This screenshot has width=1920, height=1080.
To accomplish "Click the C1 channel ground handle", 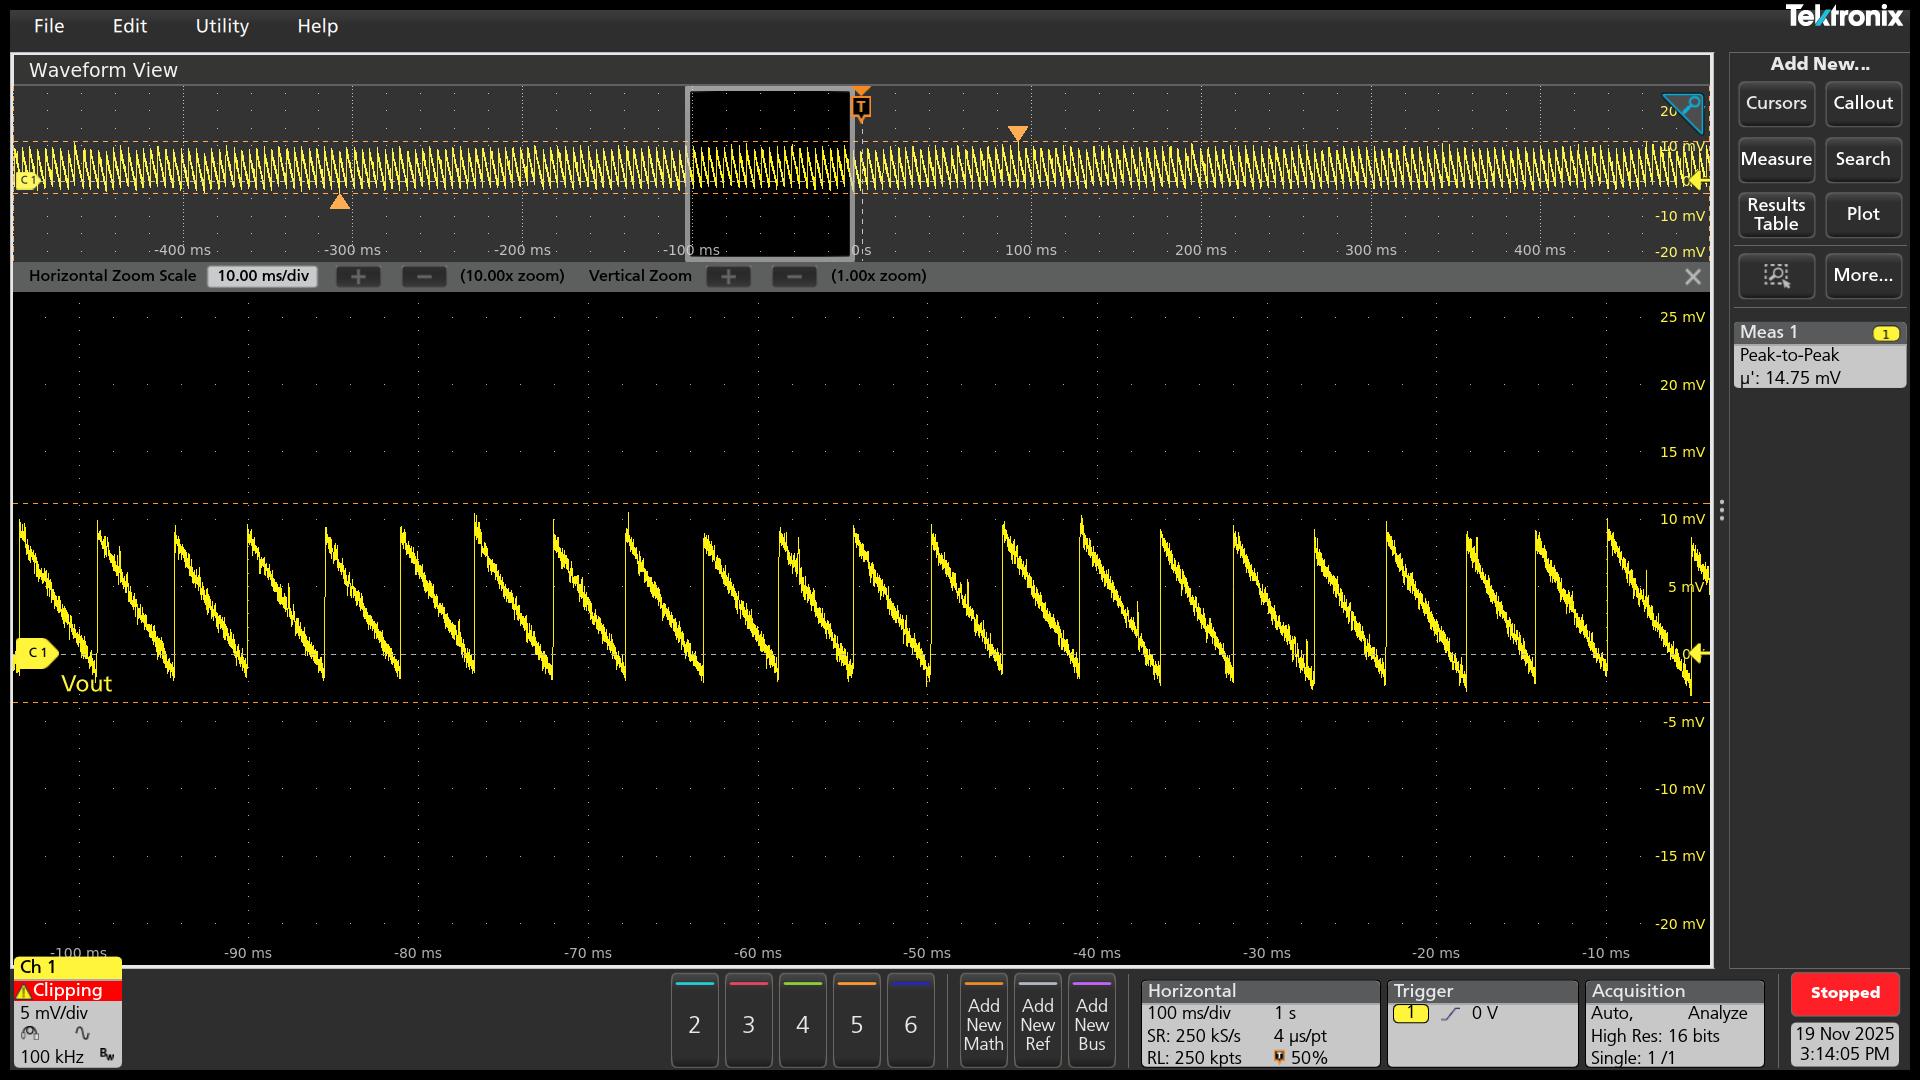I will 36,653.
